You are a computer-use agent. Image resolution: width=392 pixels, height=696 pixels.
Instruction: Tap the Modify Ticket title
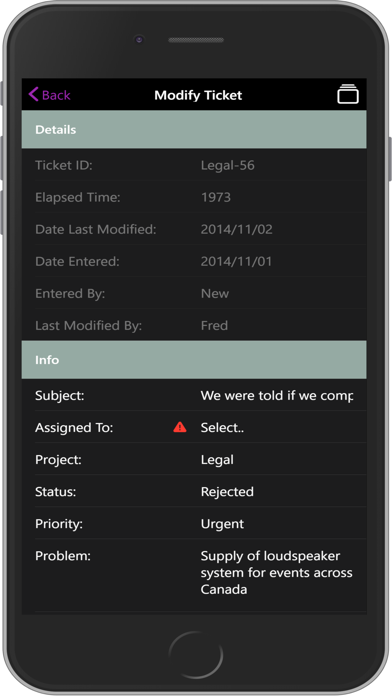point(198,95)
